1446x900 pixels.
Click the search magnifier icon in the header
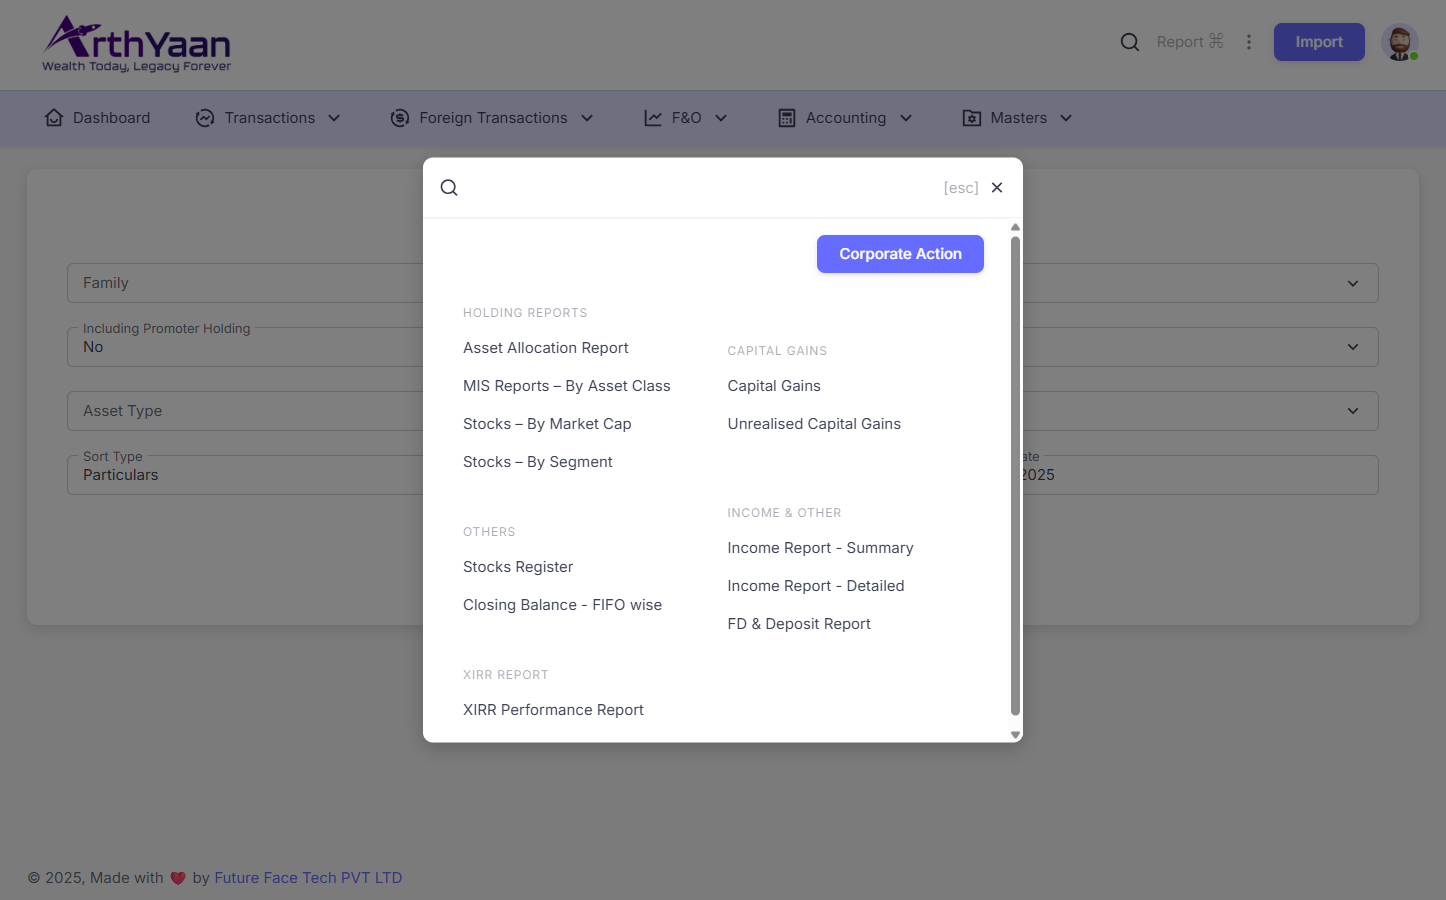[1129, 42]
